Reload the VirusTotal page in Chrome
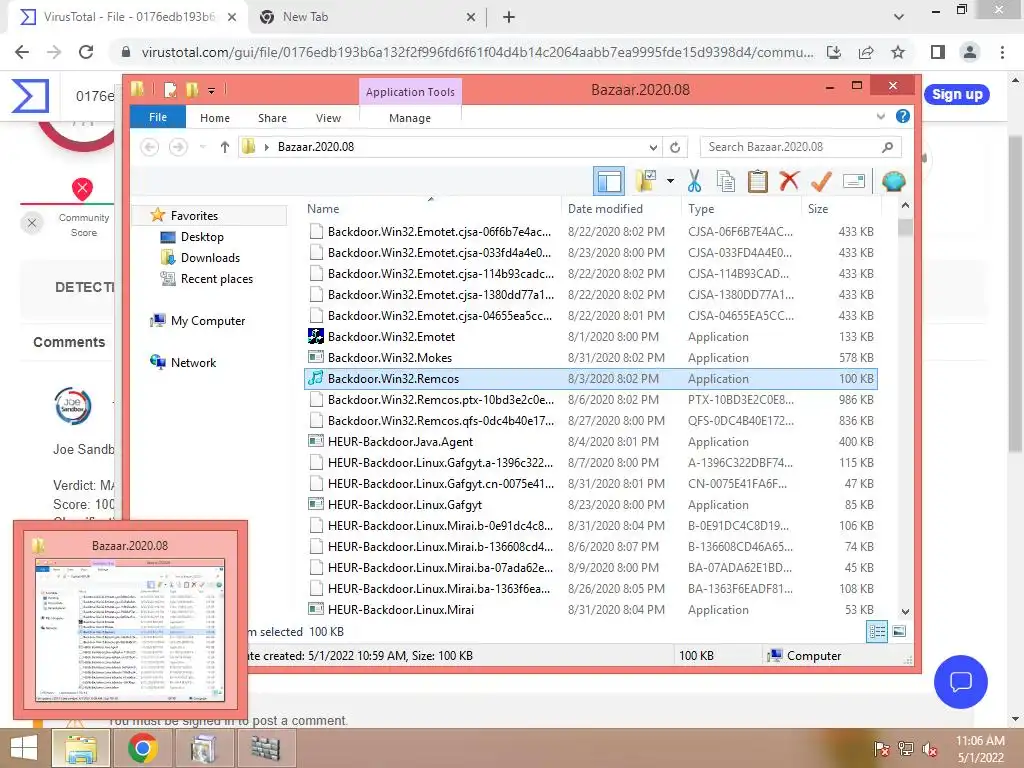The height and width of the screenshot is (768, 1024). click(x=86, y=52)
